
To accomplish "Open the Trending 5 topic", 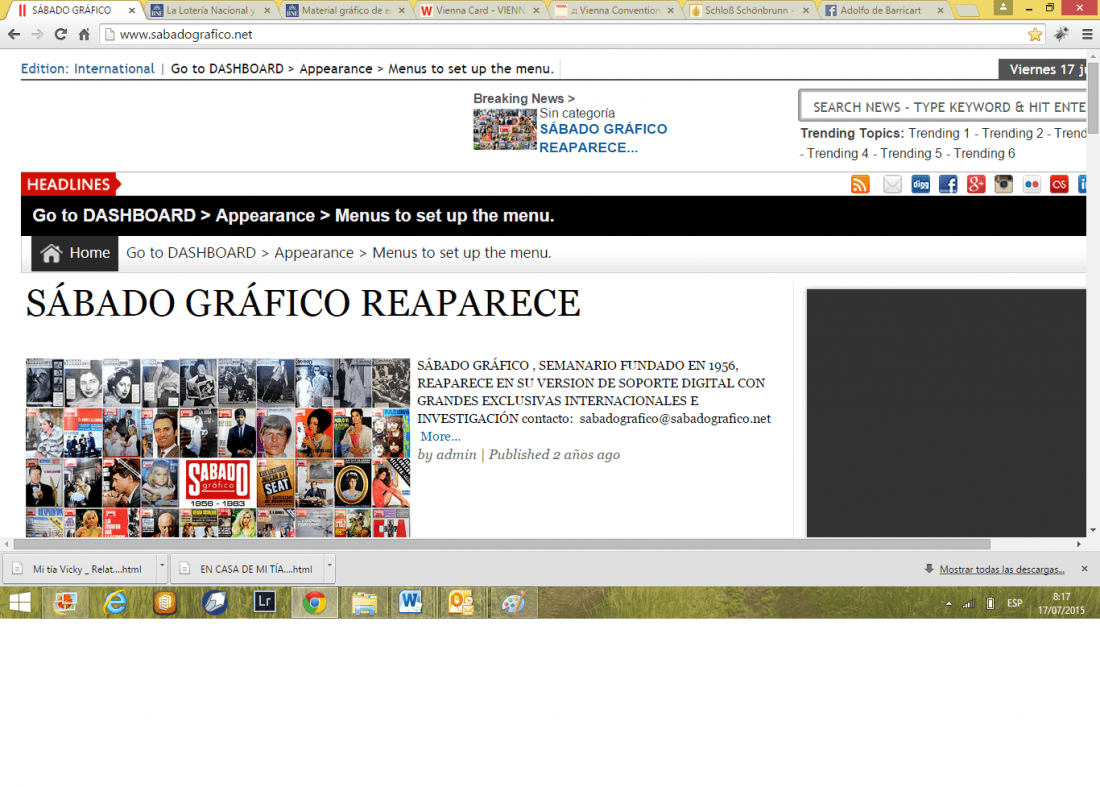I will (911, 154).
